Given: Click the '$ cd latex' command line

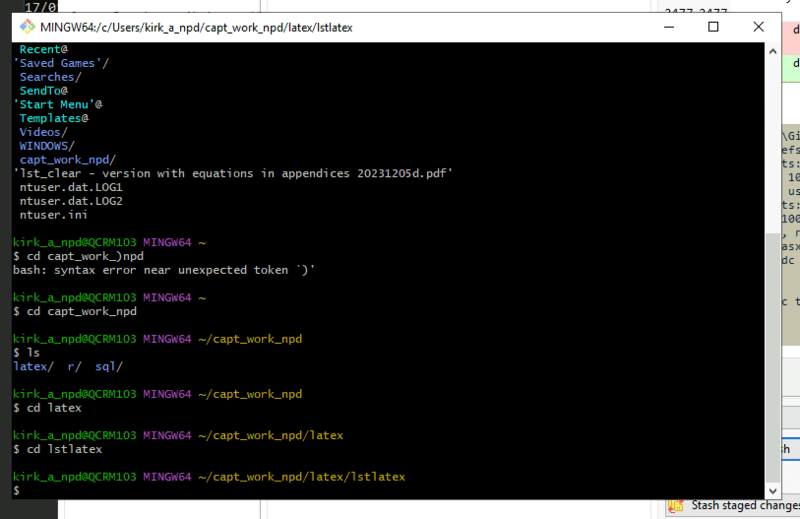Looking at the screenshot, I should pyautogui.click(x=47, y=408).
